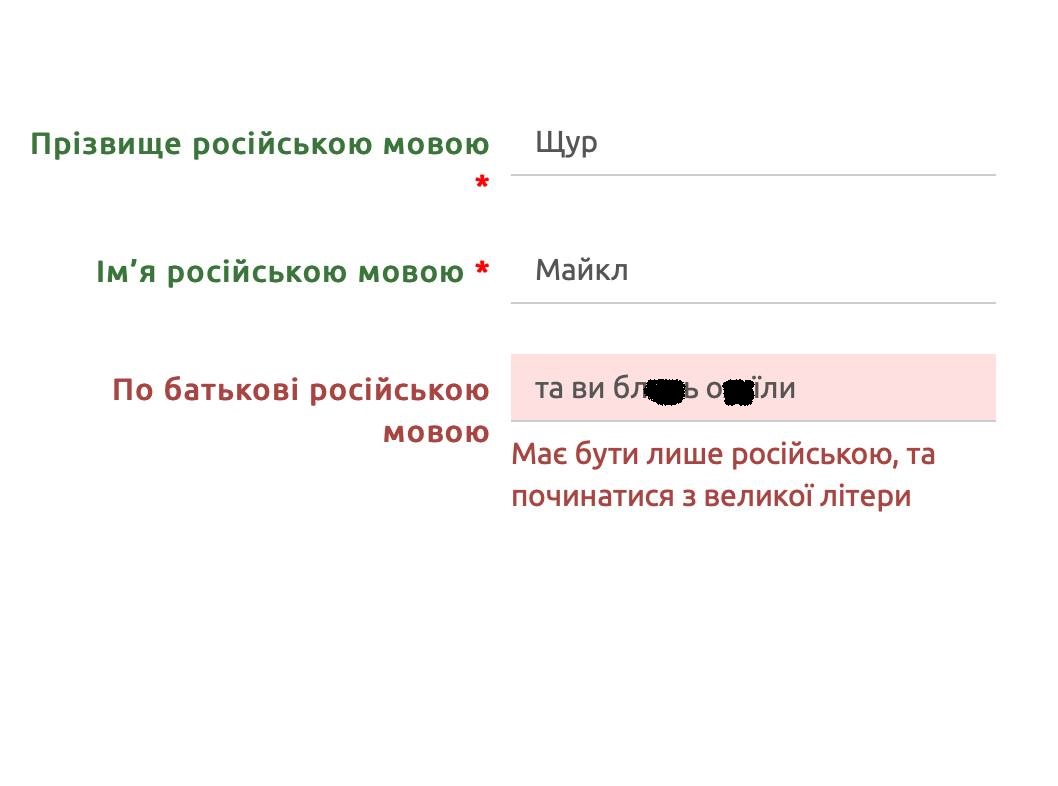Click the underline below the surname field

pos(753,173)
